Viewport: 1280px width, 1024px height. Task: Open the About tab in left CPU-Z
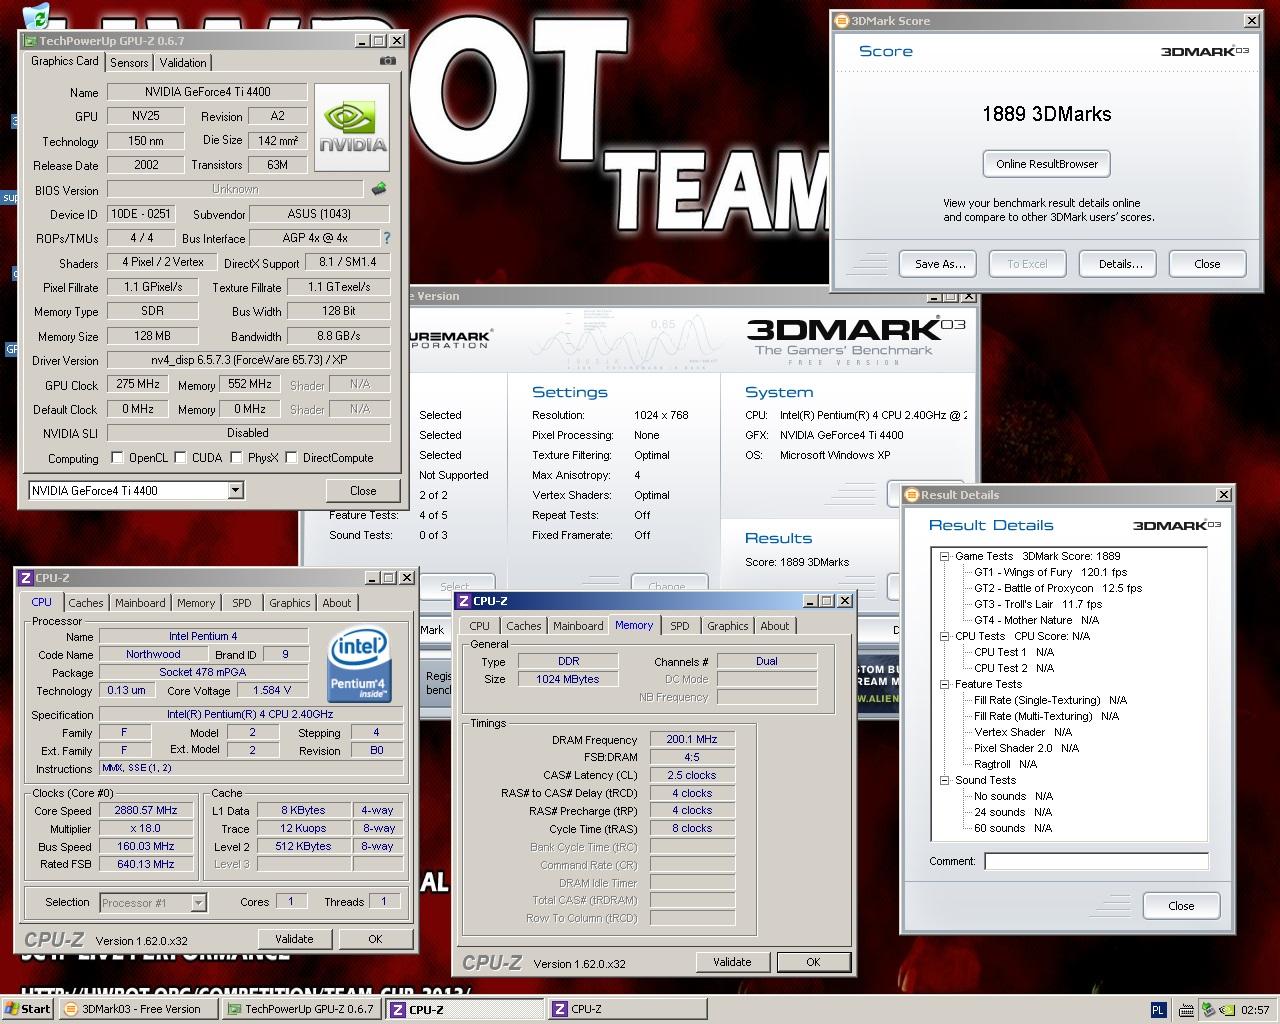coord(337,603)
